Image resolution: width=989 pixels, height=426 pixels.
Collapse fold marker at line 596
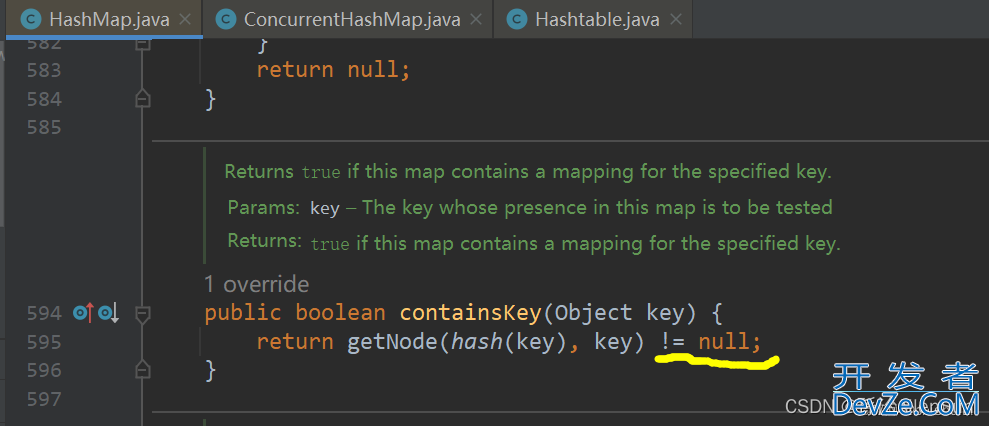pos(143,369)
